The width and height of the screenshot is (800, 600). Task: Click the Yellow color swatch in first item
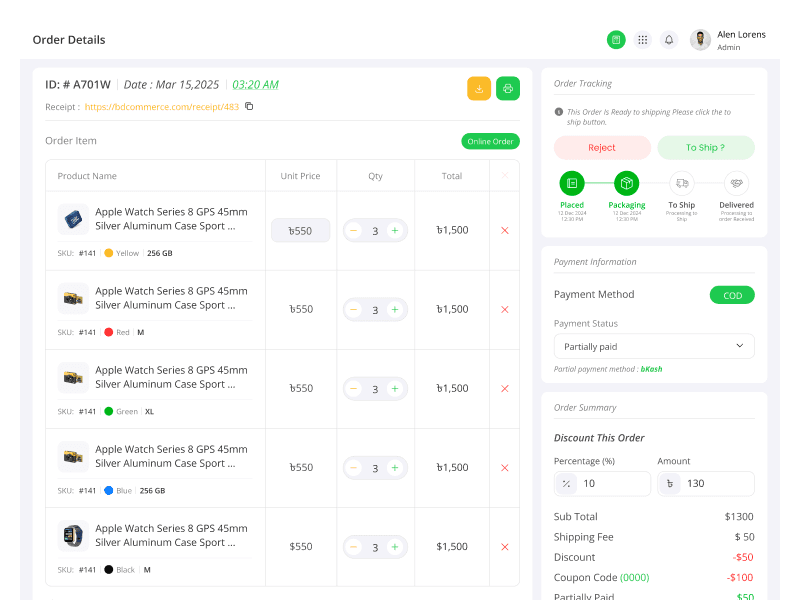click(x=109, y=253)
